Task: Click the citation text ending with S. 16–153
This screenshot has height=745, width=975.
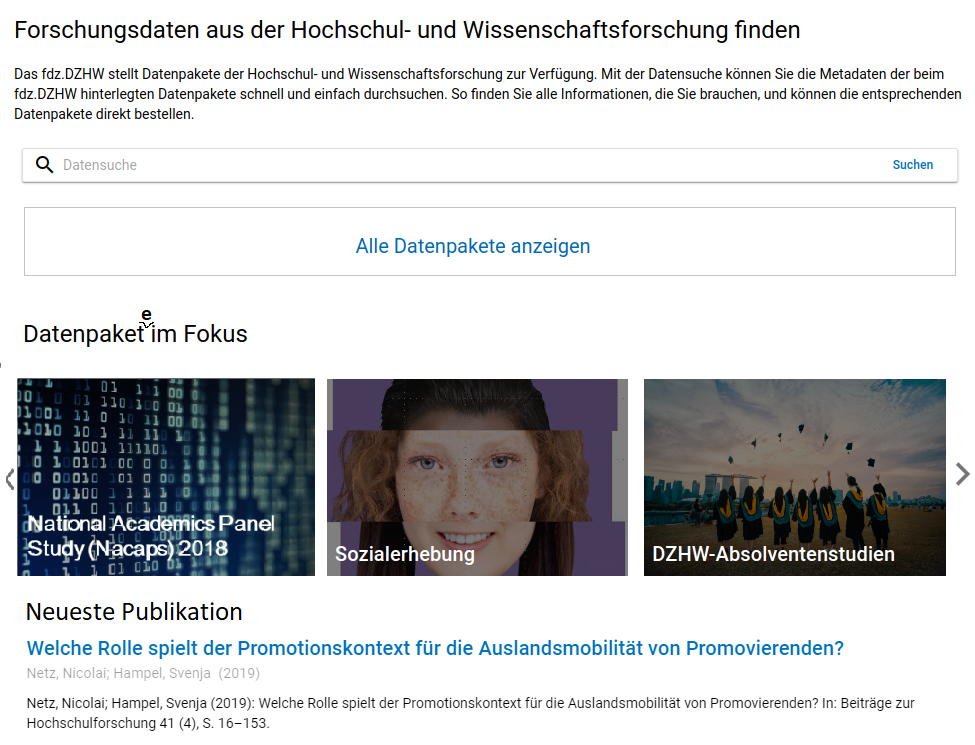Action: pyautogui.click(x=471, y=713)
